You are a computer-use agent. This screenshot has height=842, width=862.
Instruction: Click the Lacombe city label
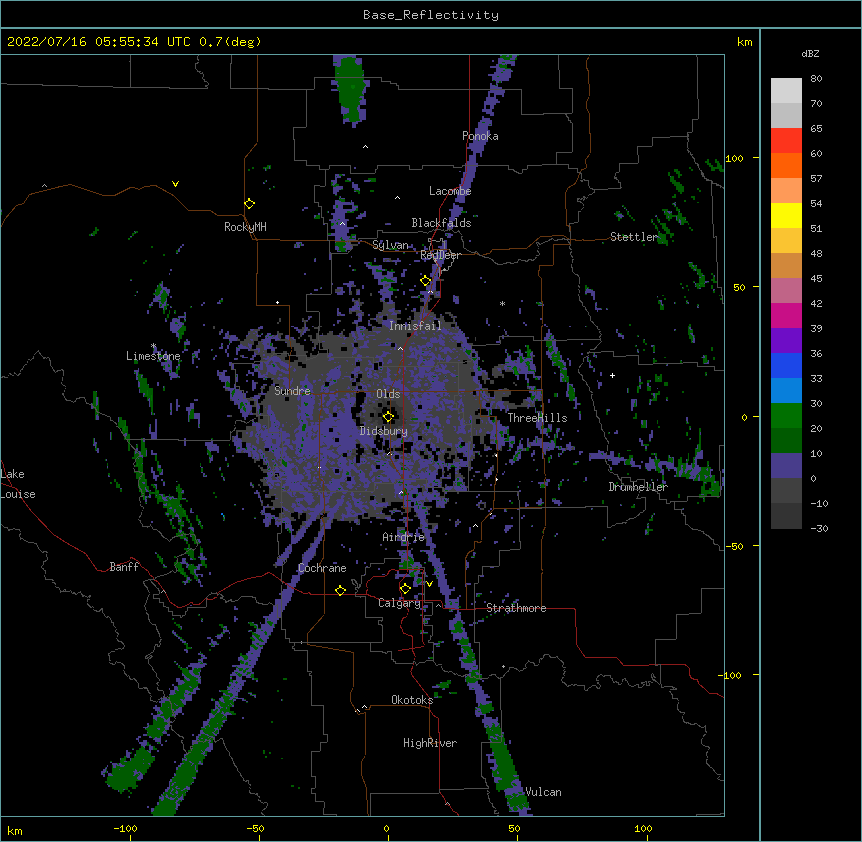tap(450, 191)
